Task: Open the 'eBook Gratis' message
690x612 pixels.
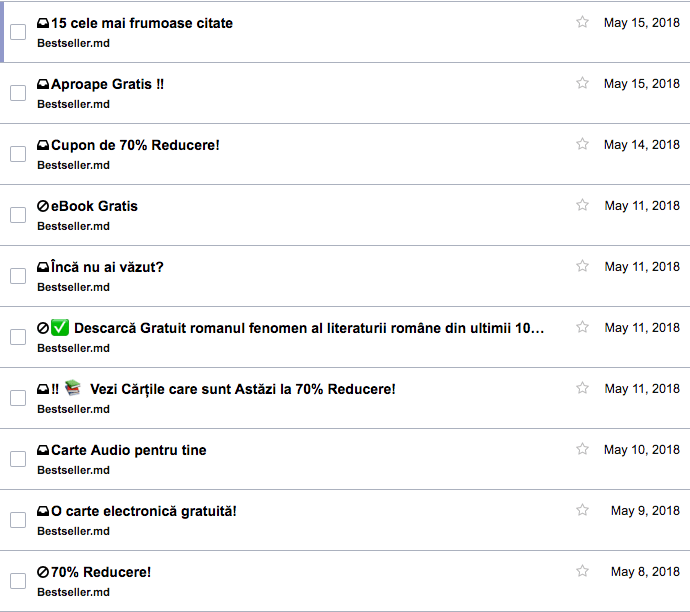Action: (94, 206)
